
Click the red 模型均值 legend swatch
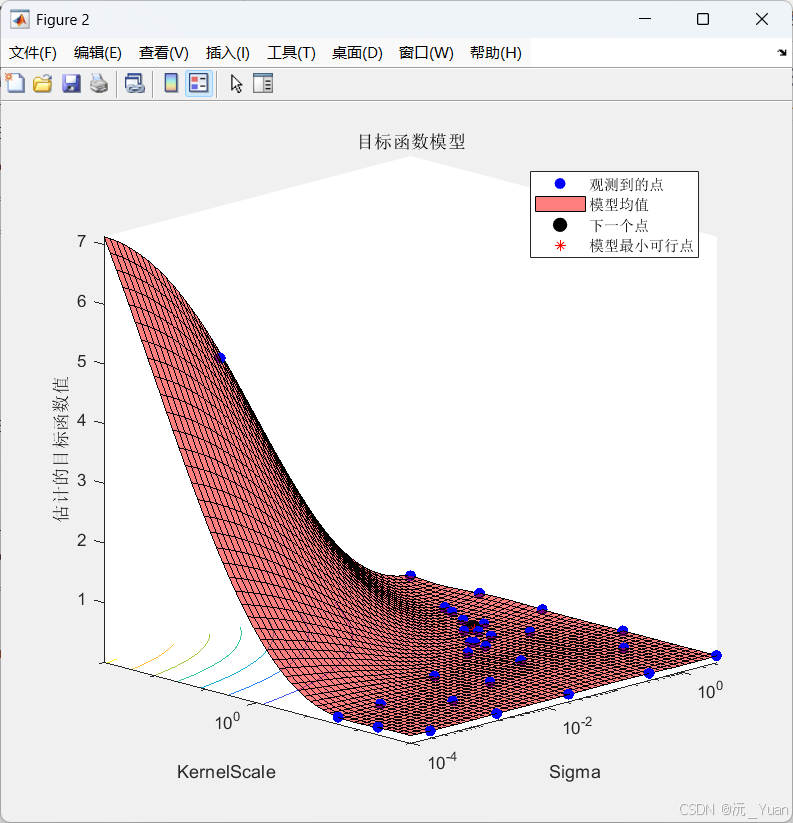(560, 204)
